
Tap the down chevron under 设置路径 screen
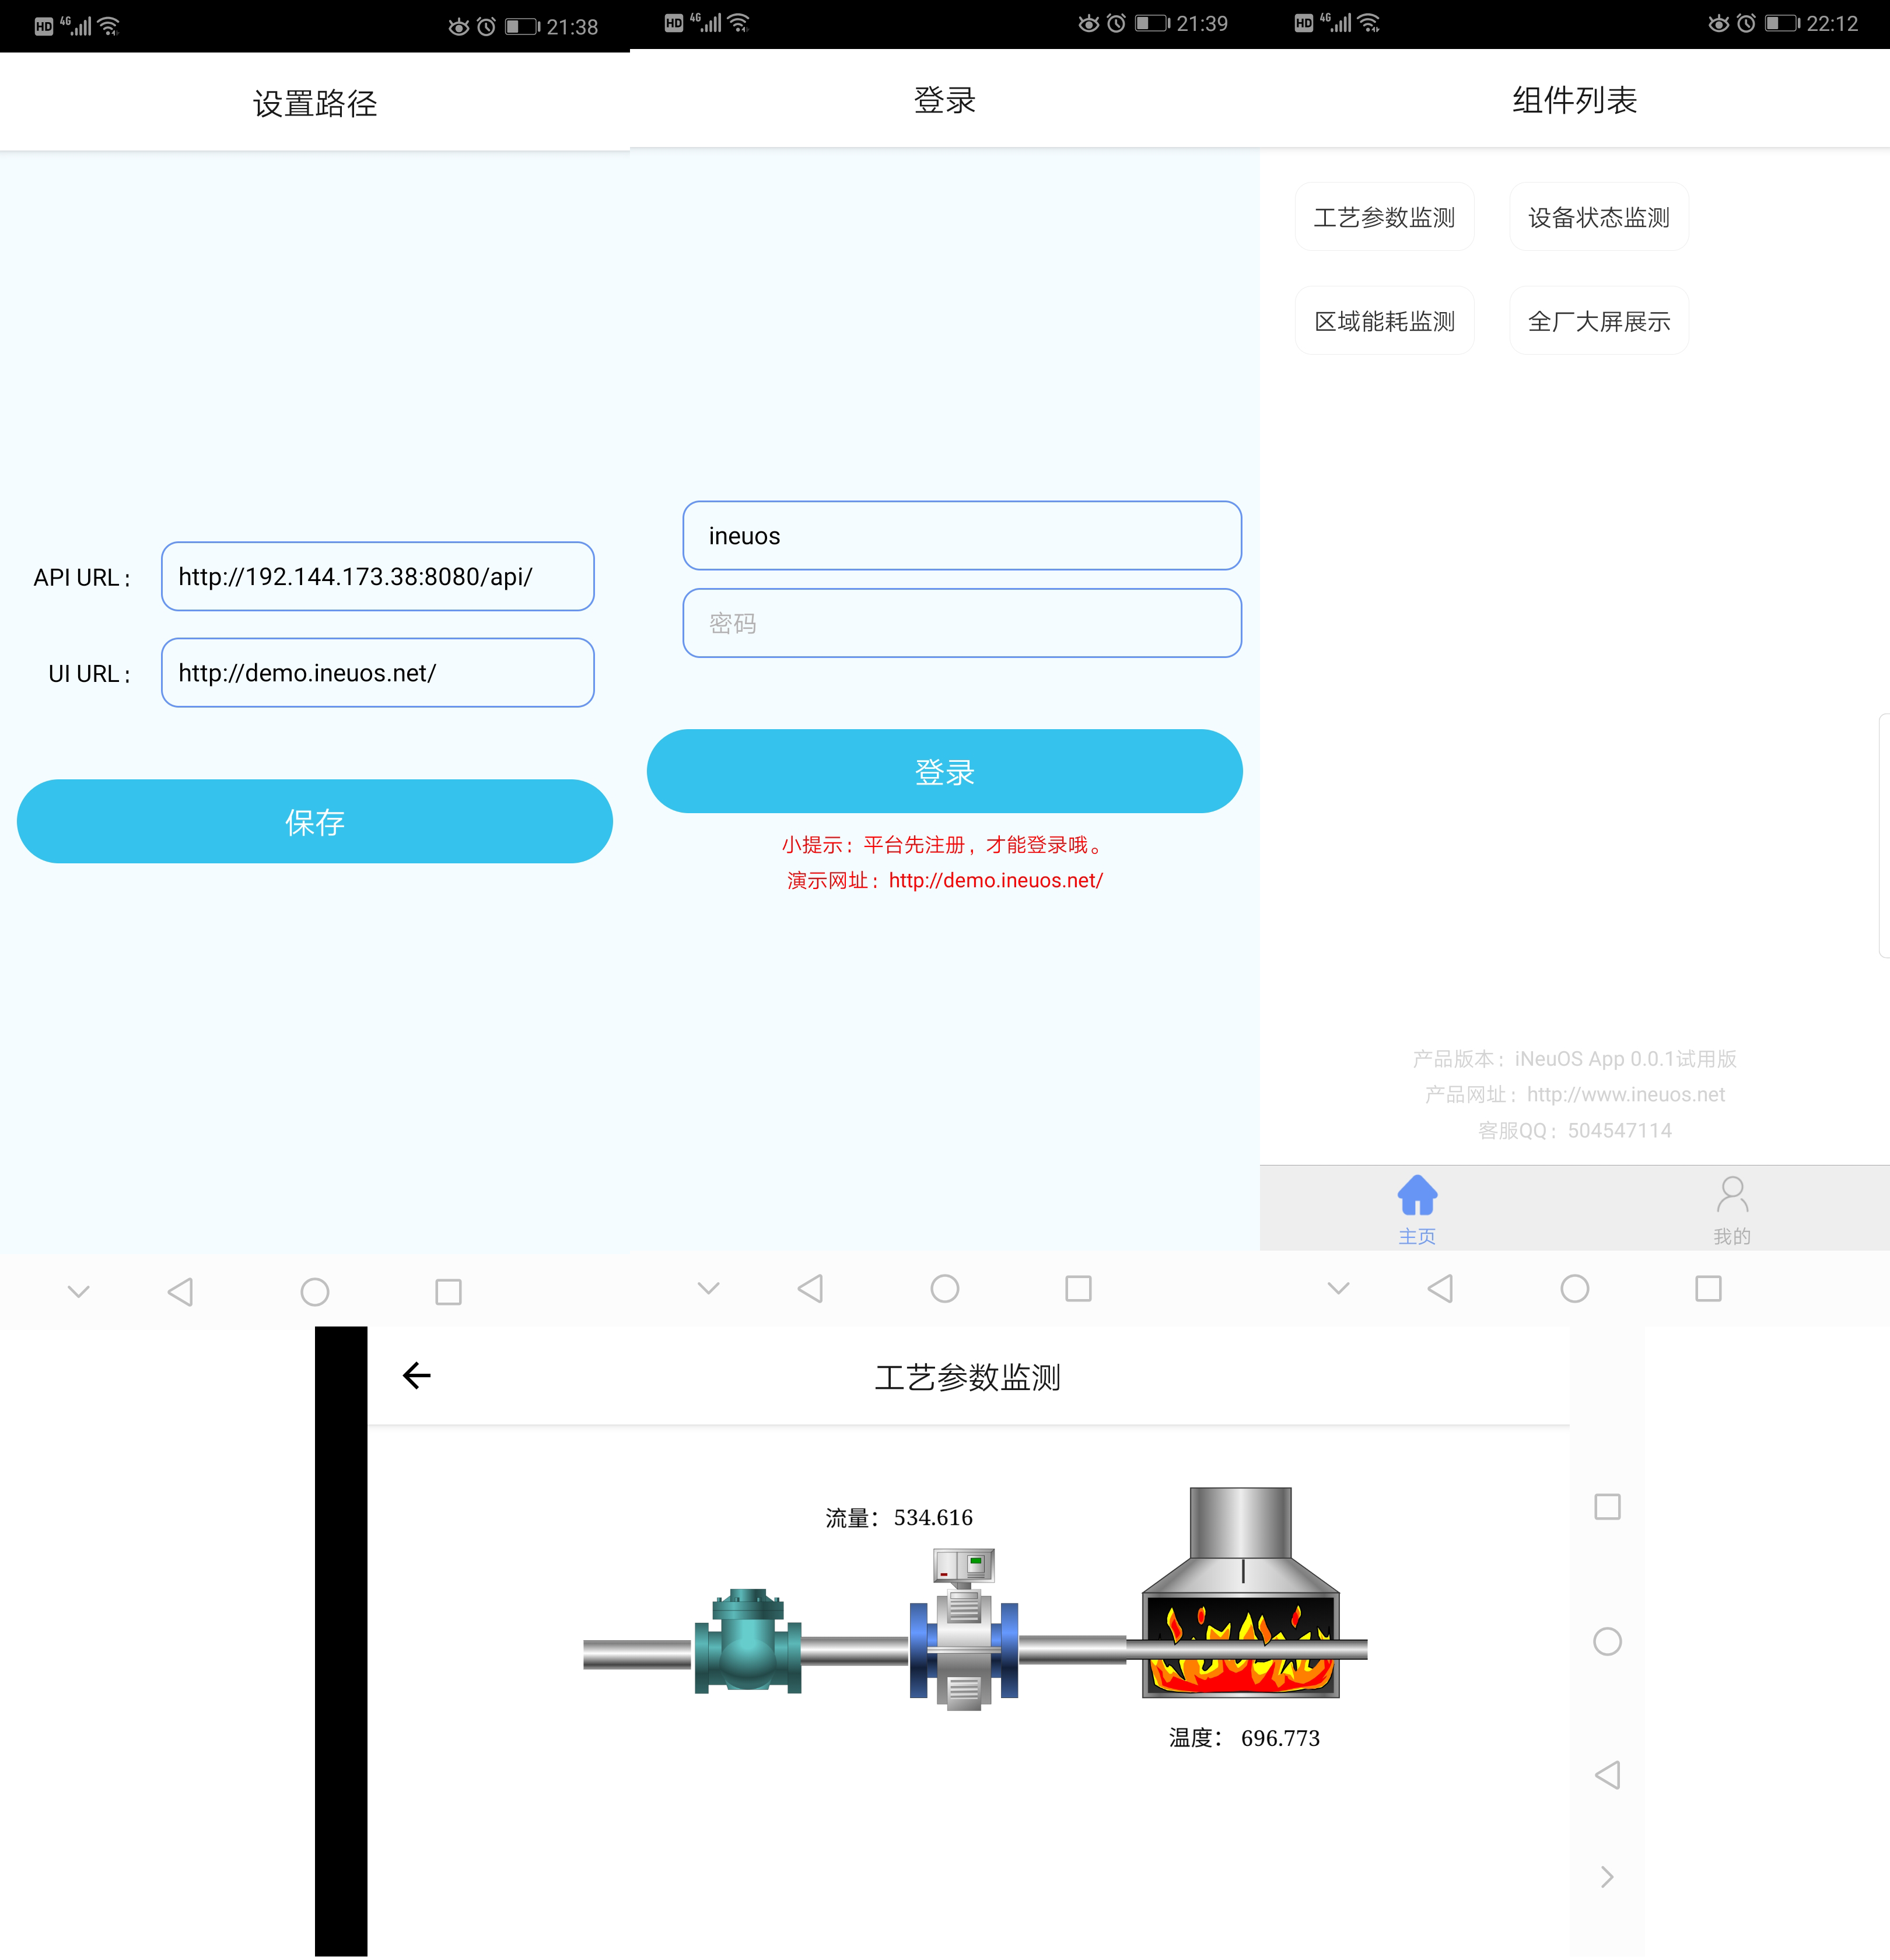(x=78, y=1292)
